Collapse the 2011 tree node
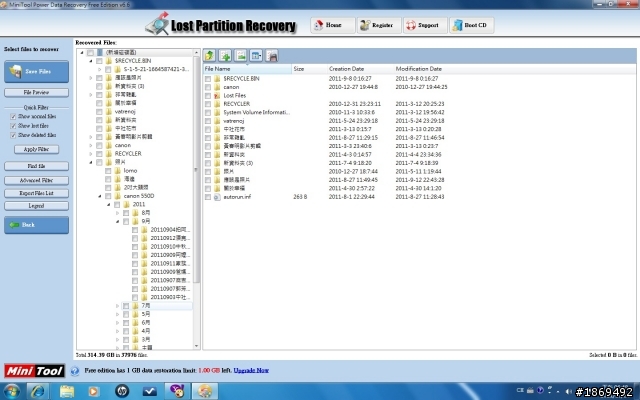 [x=109, y=204]
